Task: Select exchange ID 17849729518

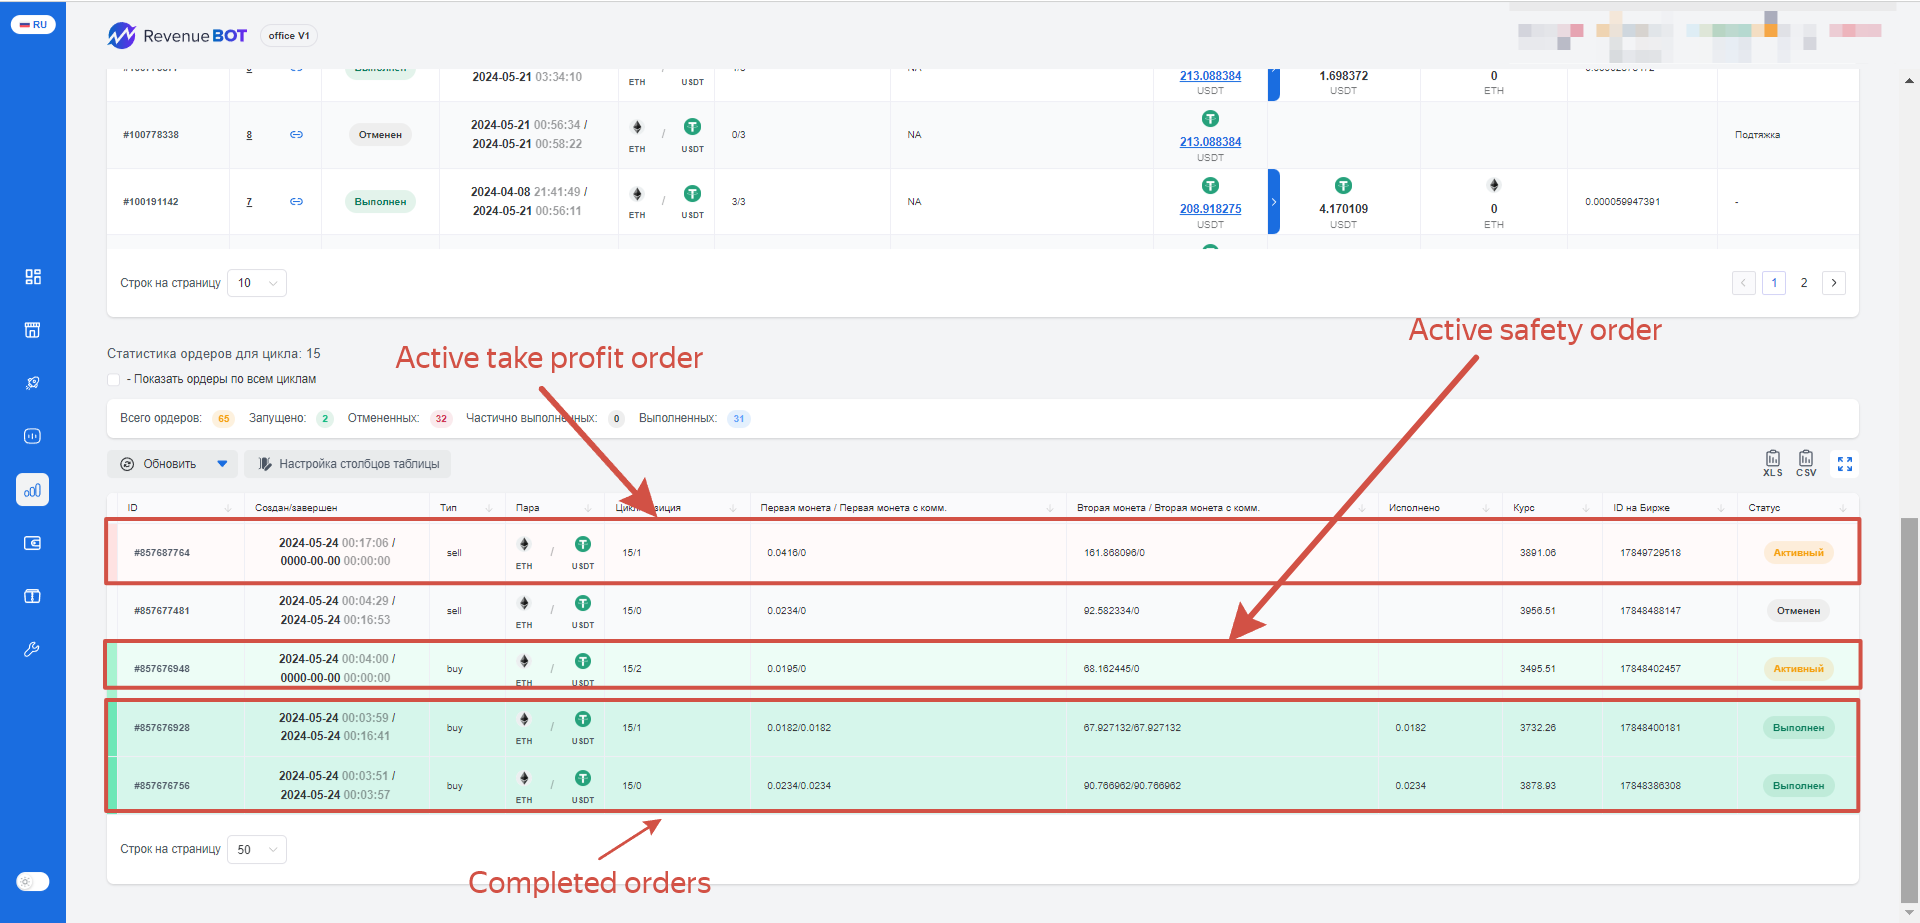Action: point(1650,552)
